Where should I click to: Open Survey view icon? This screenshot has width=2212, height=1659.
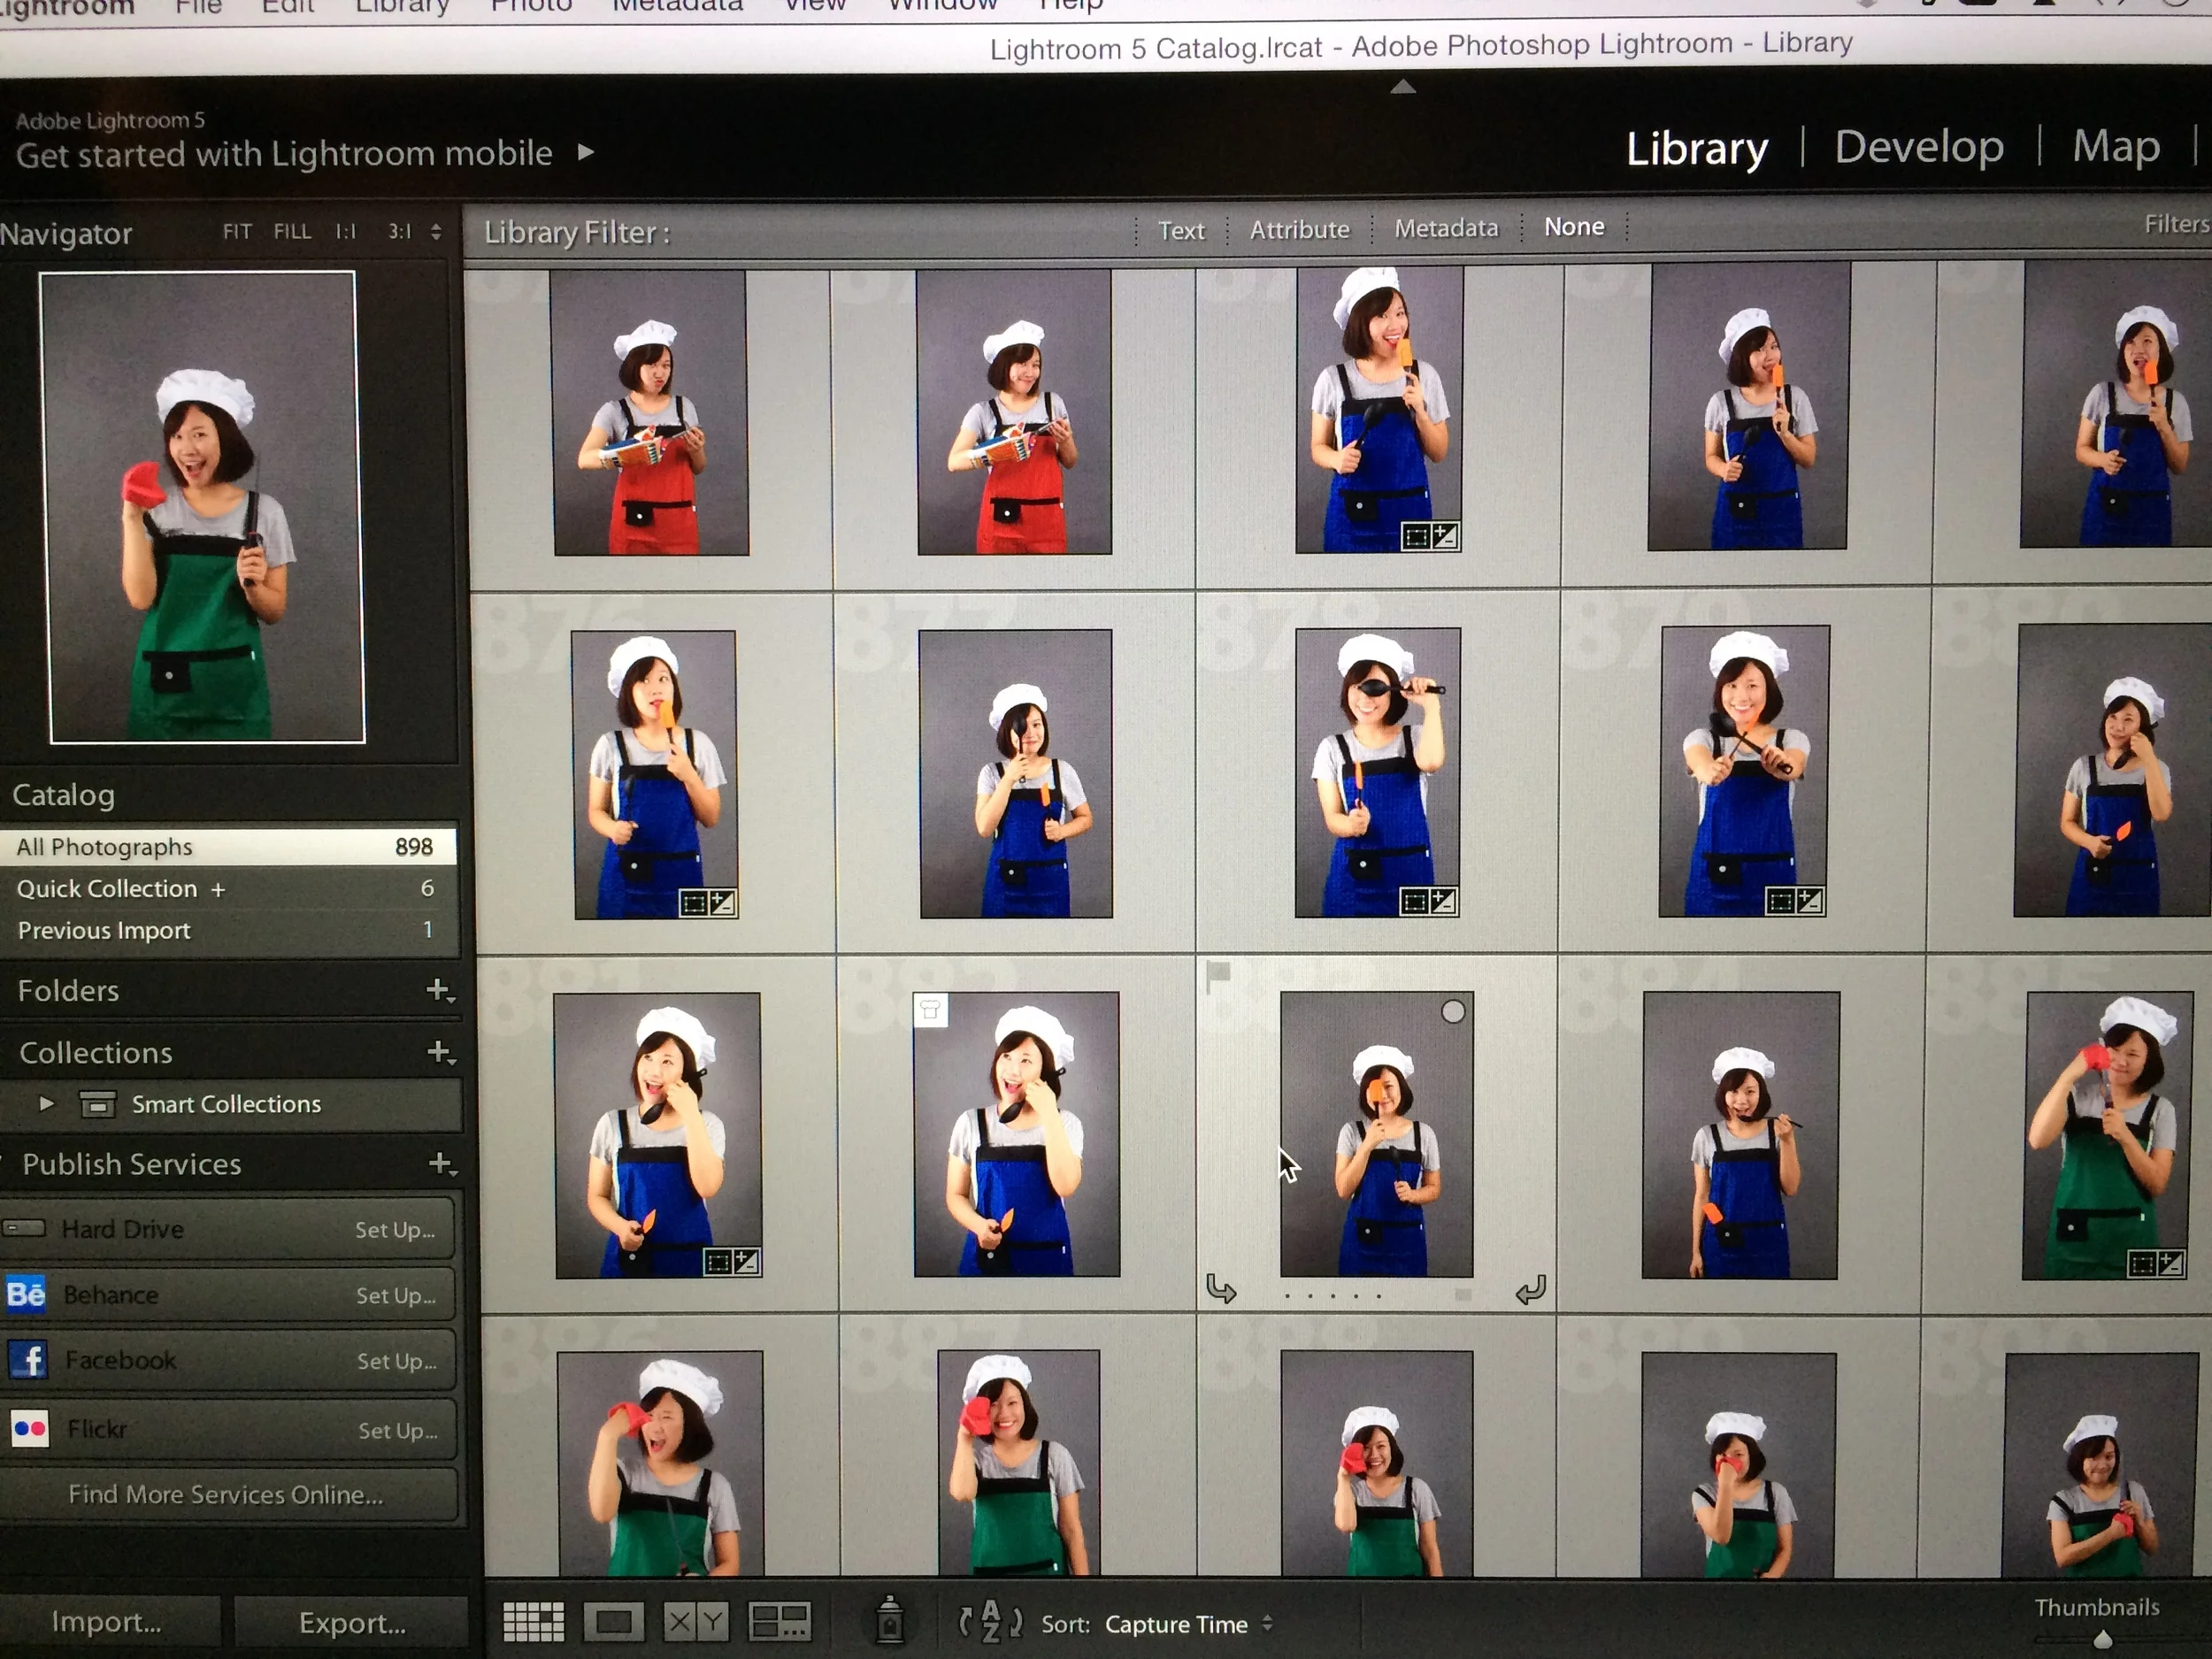[779, 1621]
